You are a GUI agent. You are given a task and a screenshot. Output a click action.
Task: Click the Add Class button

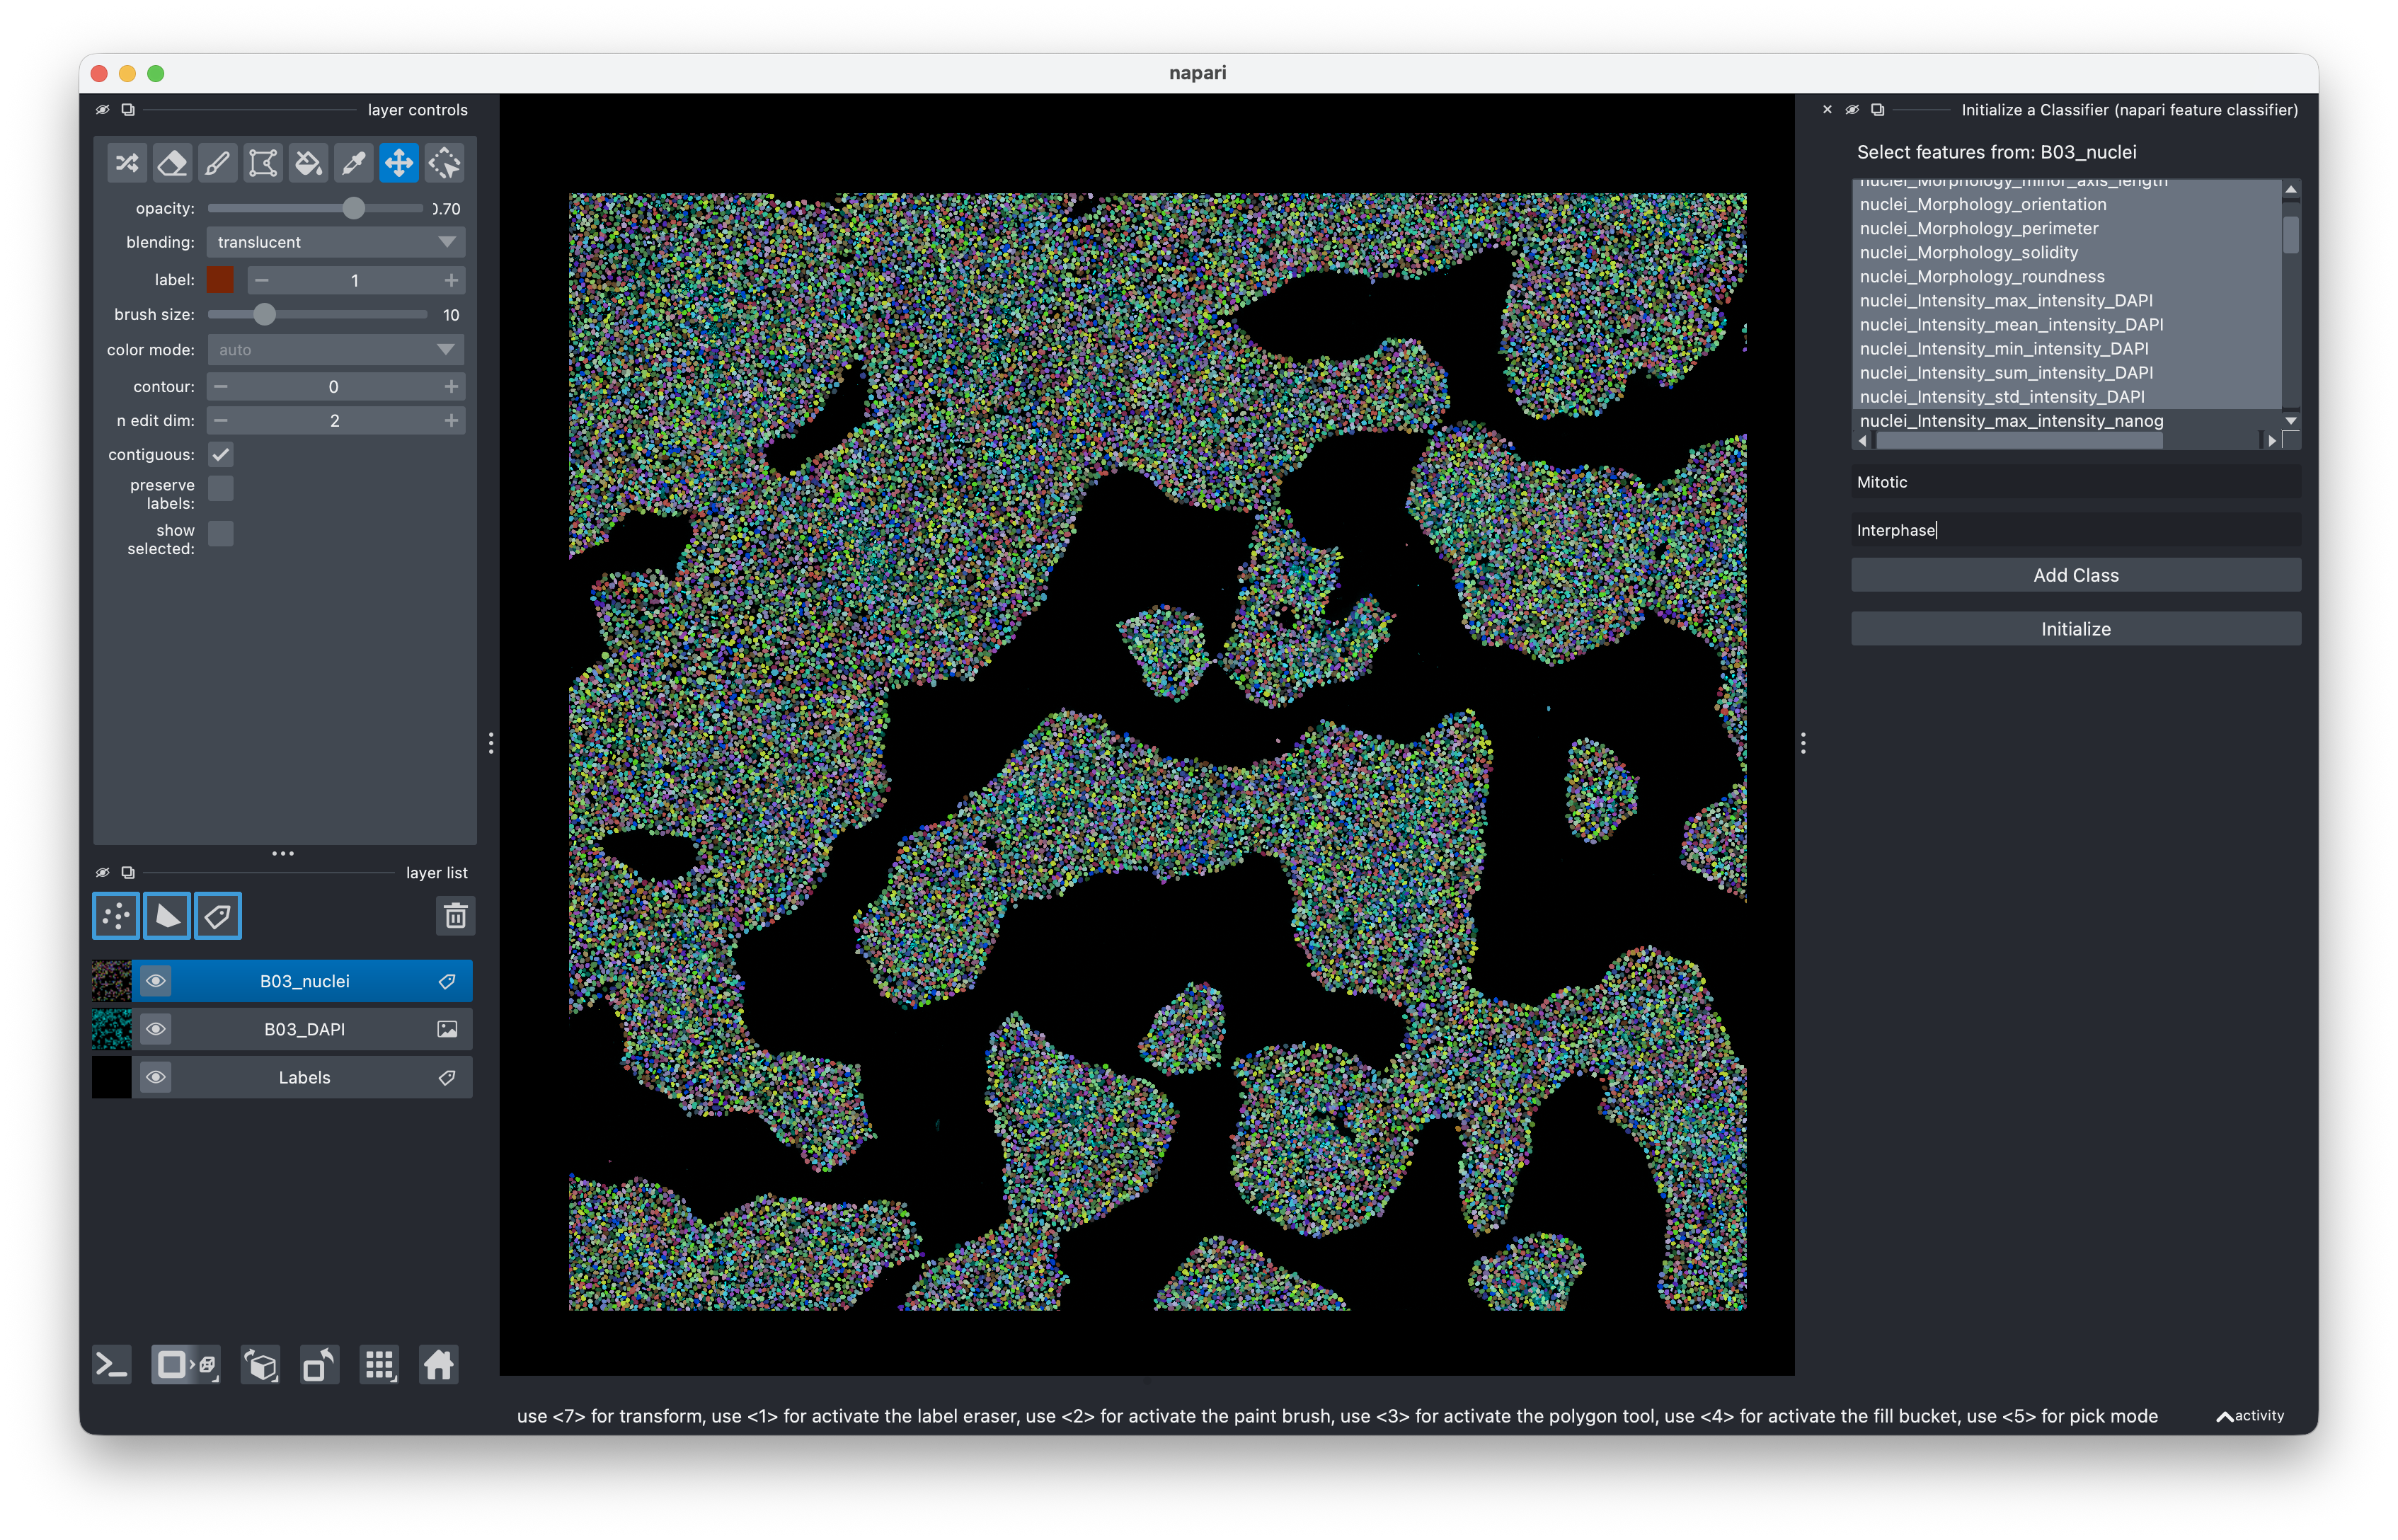[x=2074, y=575]
